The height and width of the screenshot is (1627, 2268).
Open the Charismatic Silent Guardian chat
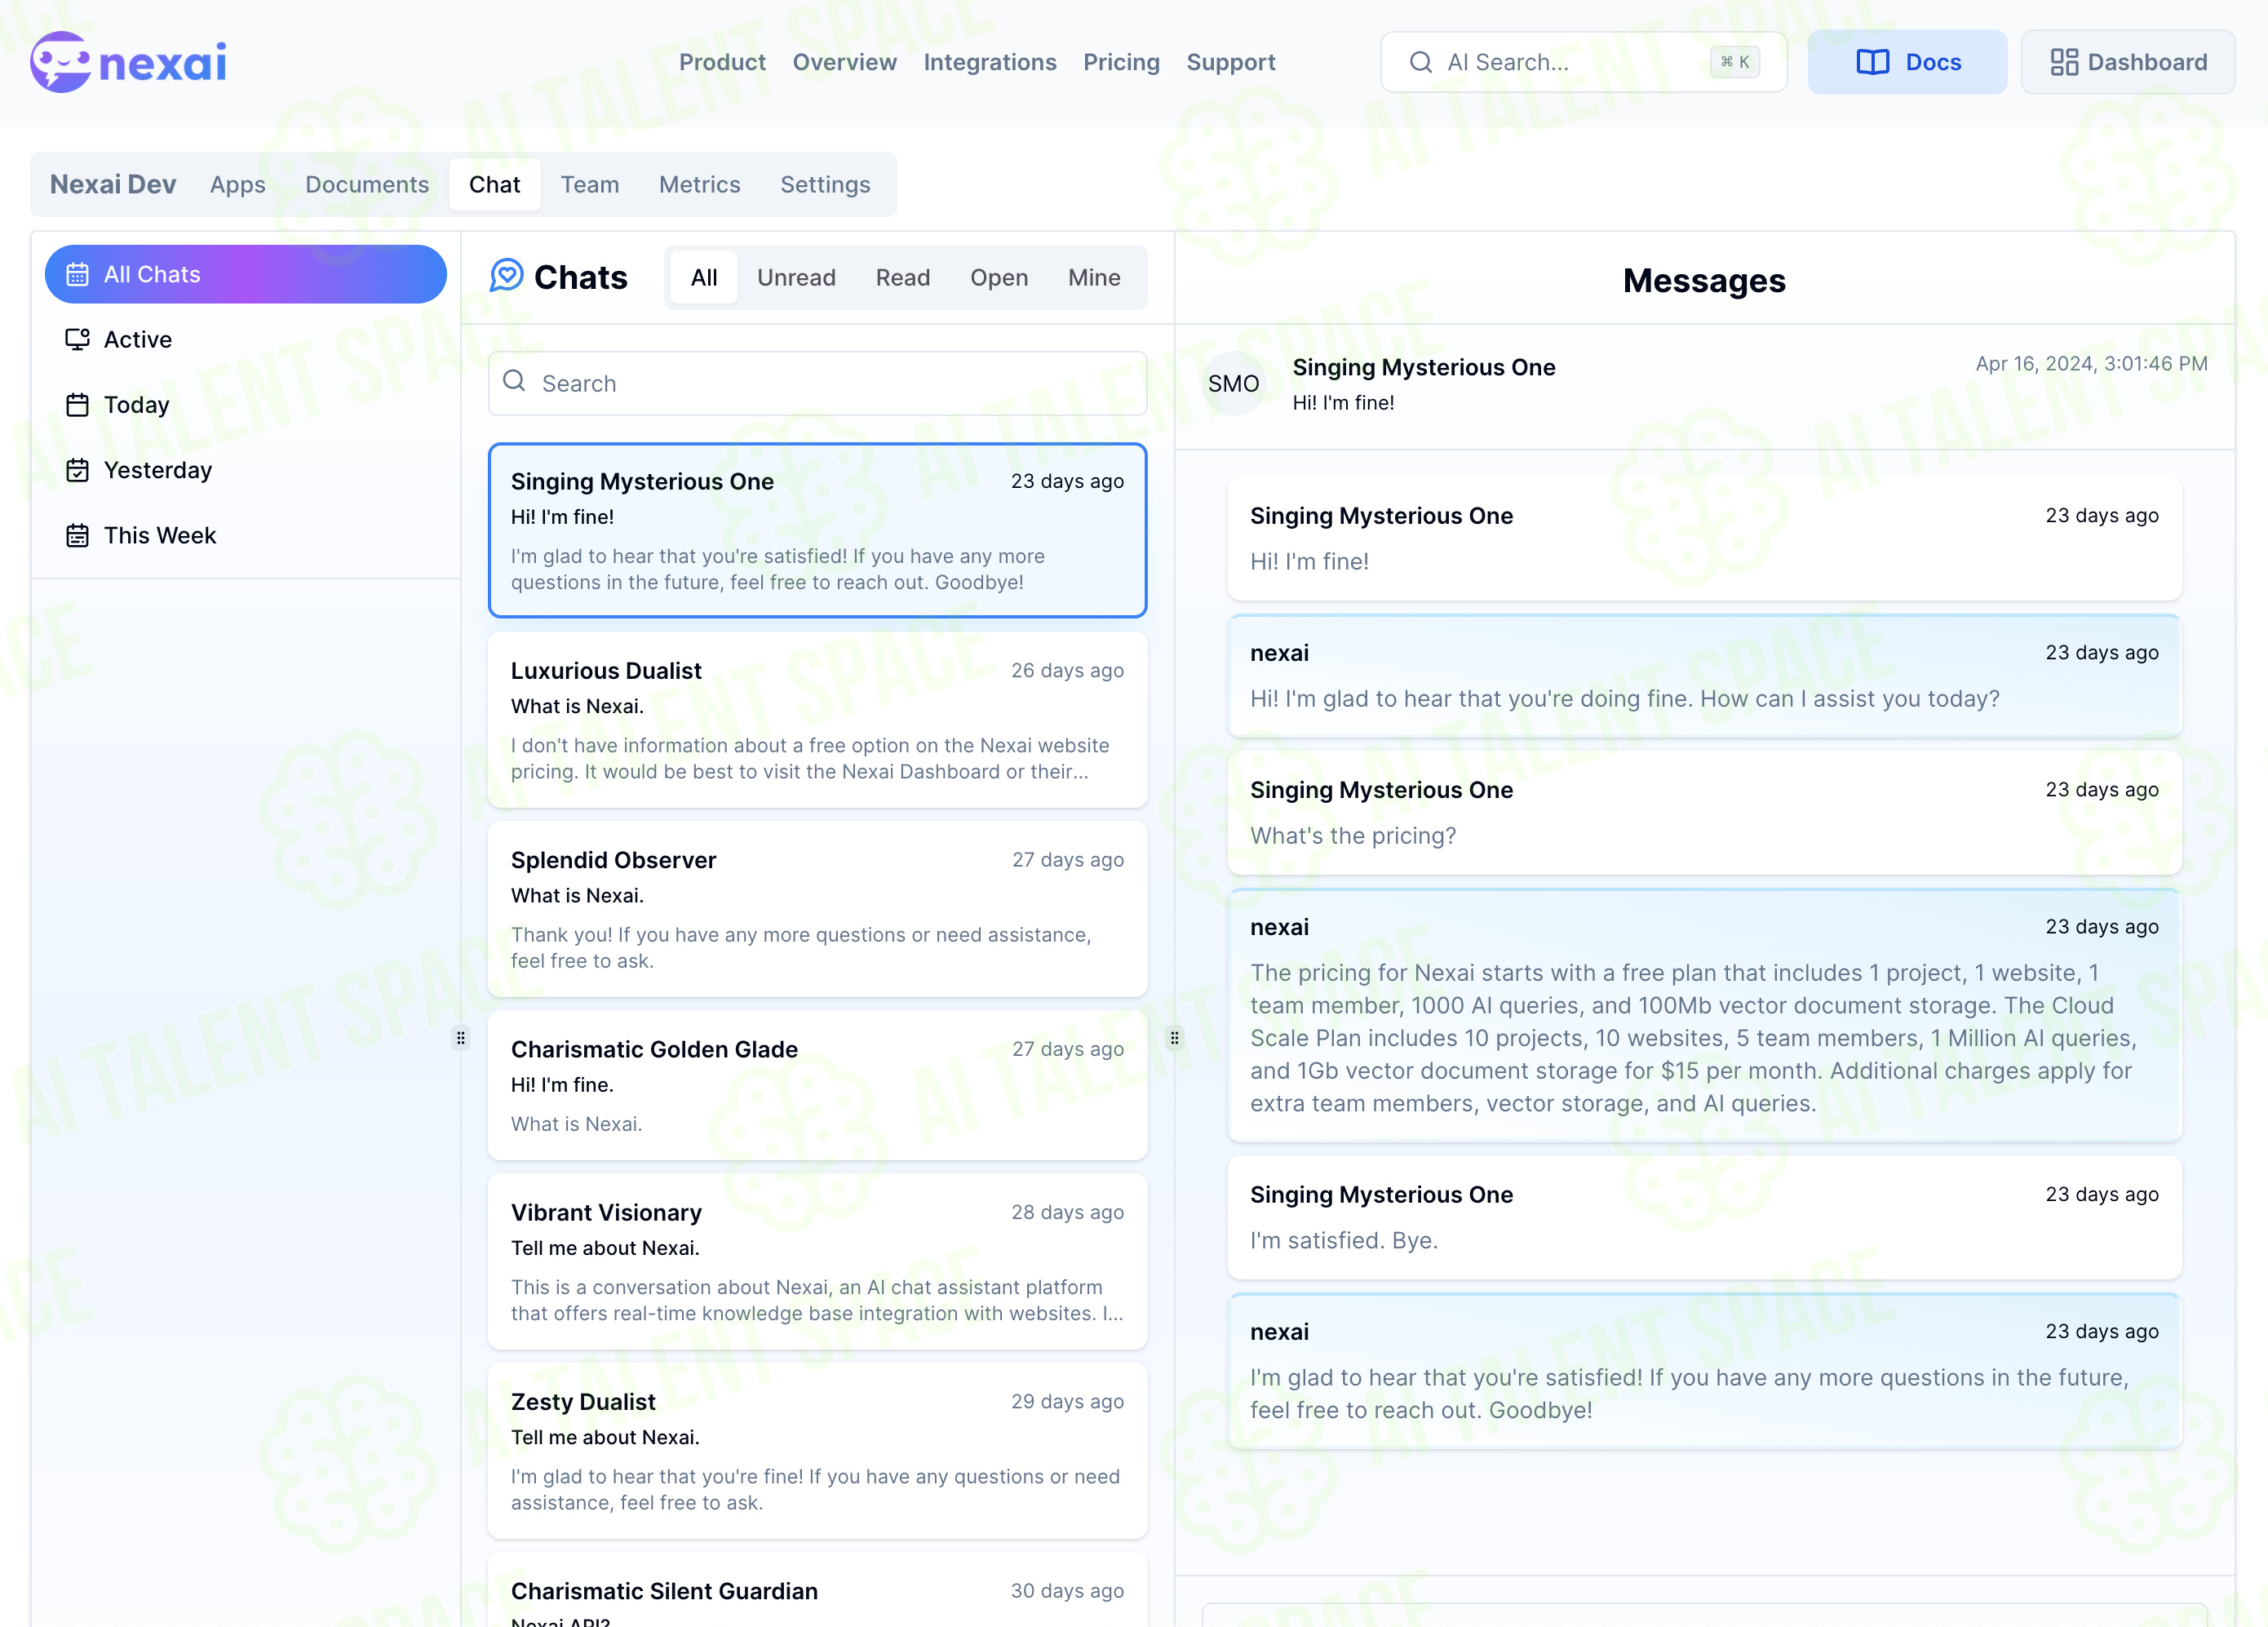click(817, 1590)
